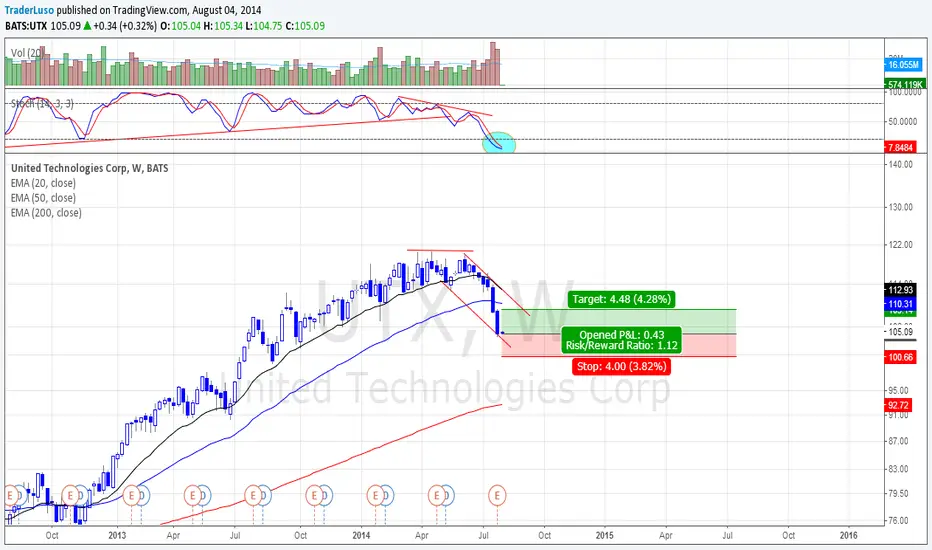Select the EMA (50, close) legend entry
The width and height of the screenshot is (932, 550).
click(x=43, y=198)
